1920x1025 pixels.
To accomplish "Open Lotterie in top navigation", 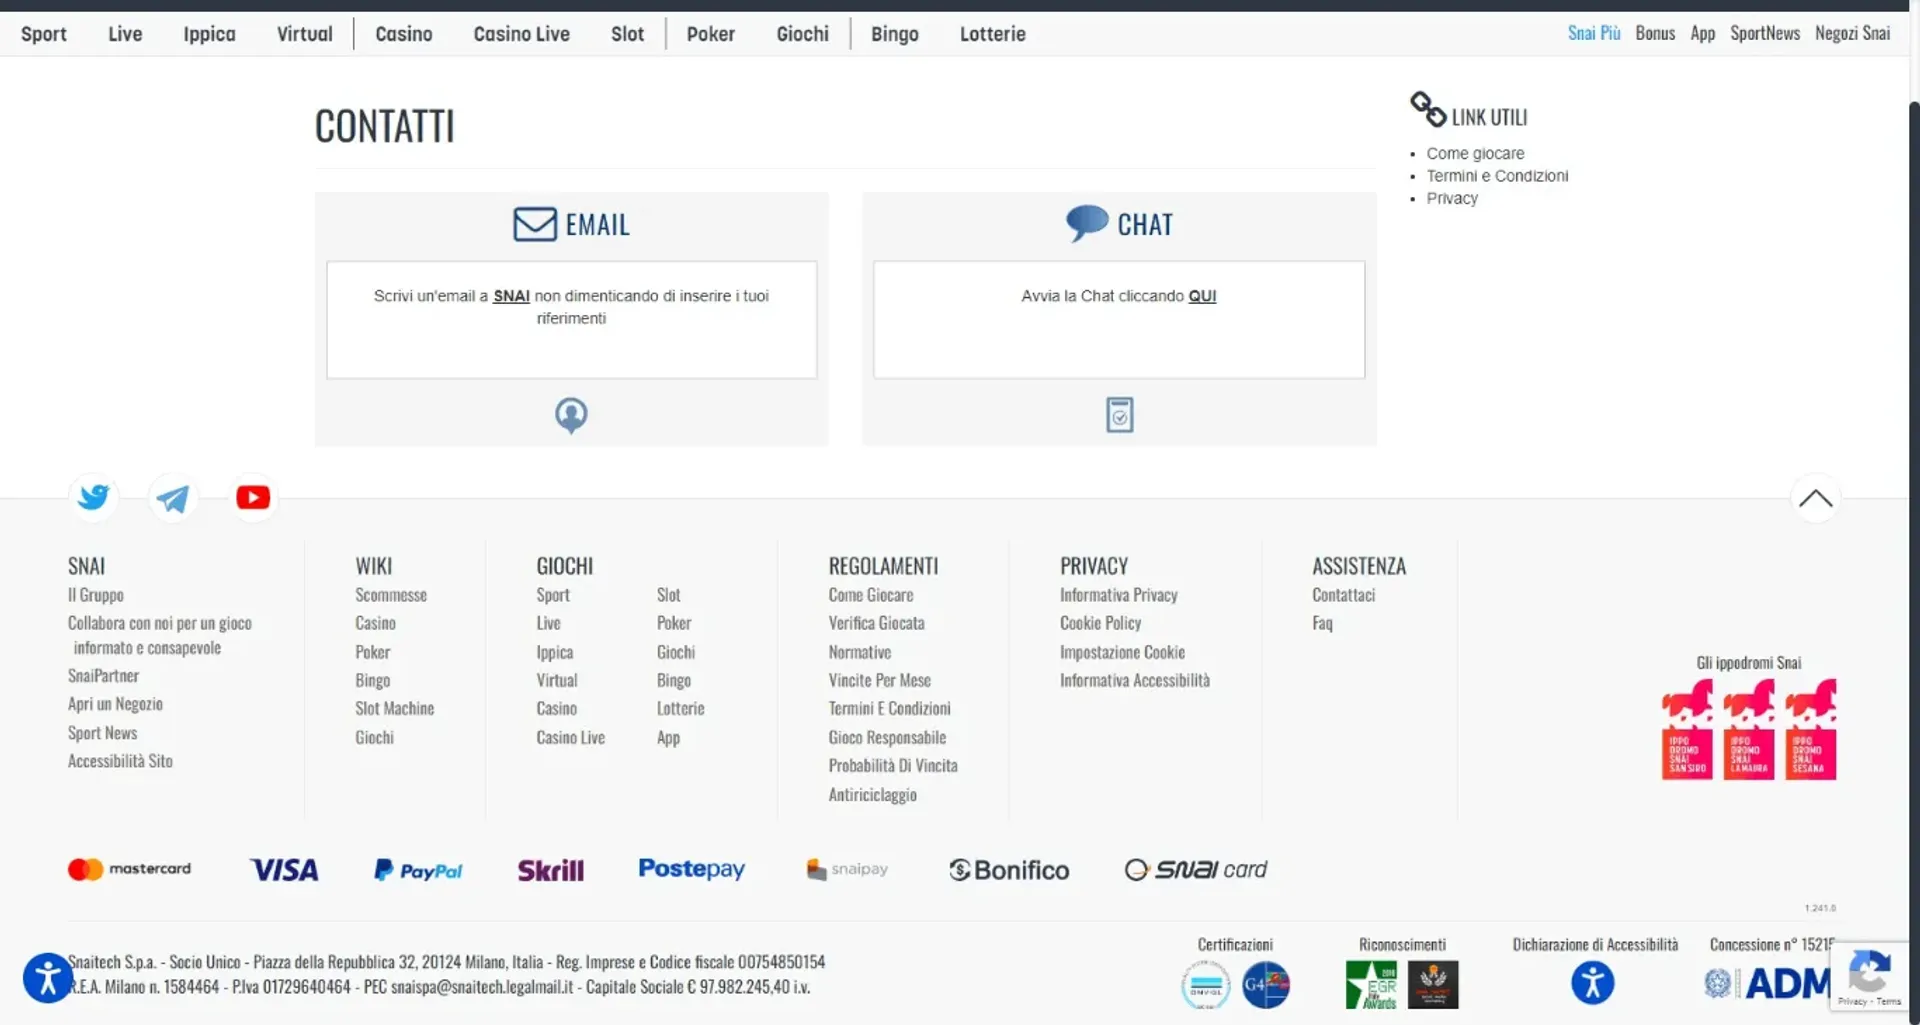I will click(x=992, y=34).
